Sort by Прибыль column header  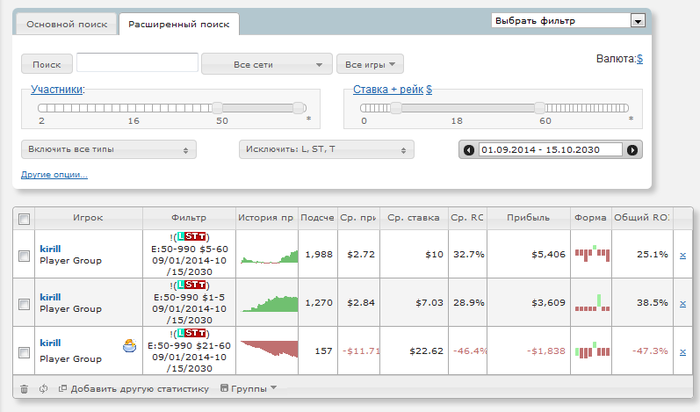pyautogui.click(x=529, y=218)
